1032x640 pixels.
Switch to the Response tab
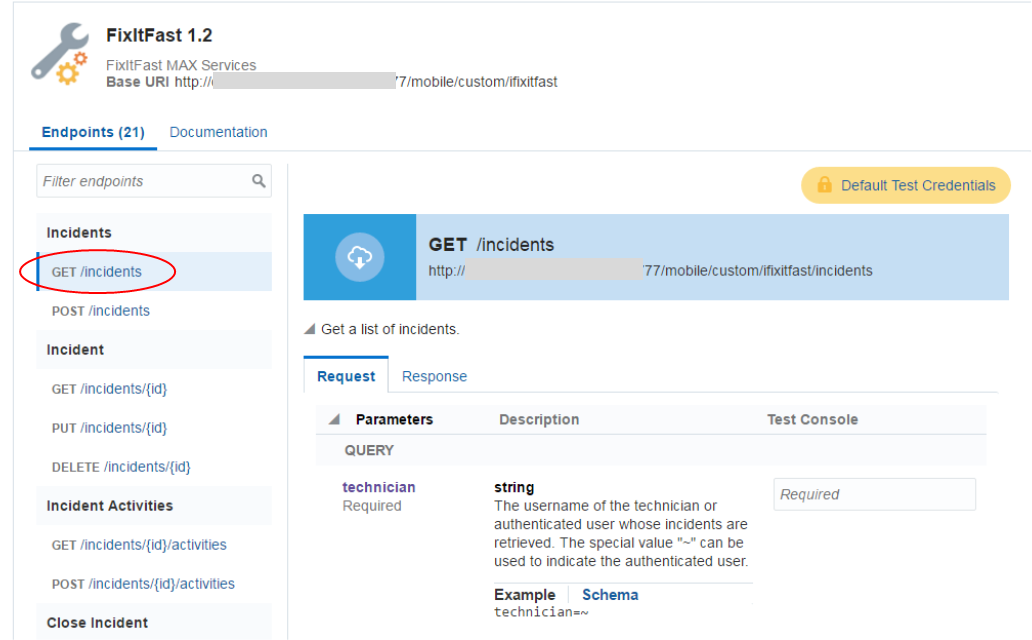[434, 376]
